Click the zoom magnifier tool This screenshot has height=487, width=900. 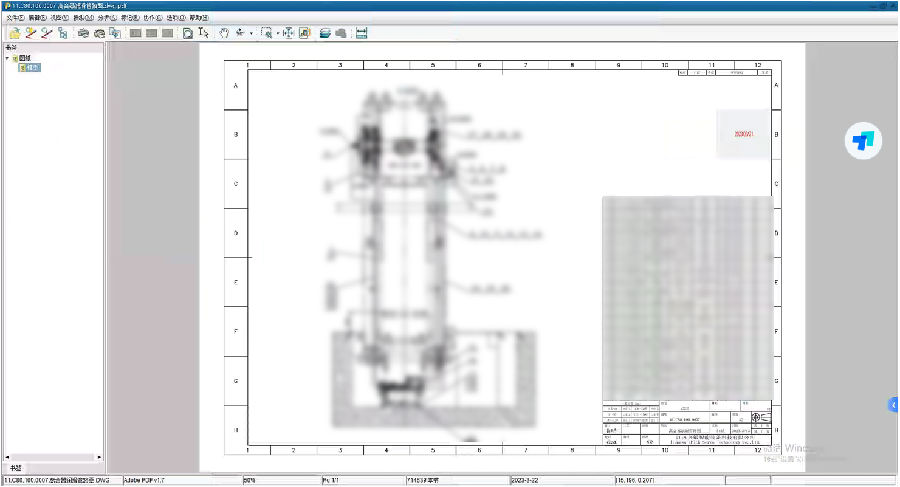(266, 33)
